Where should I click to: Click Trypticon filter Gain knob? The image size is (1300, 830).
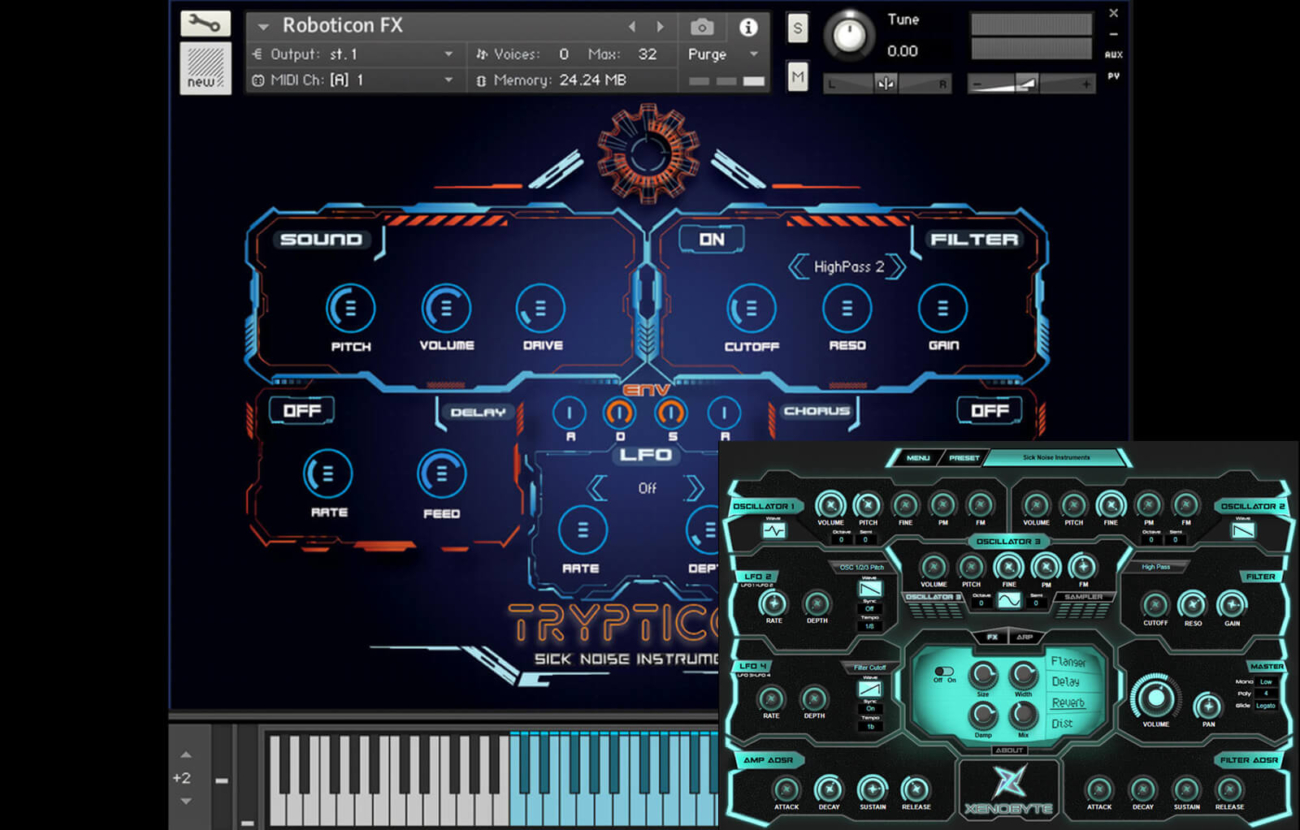pos(942,308)
